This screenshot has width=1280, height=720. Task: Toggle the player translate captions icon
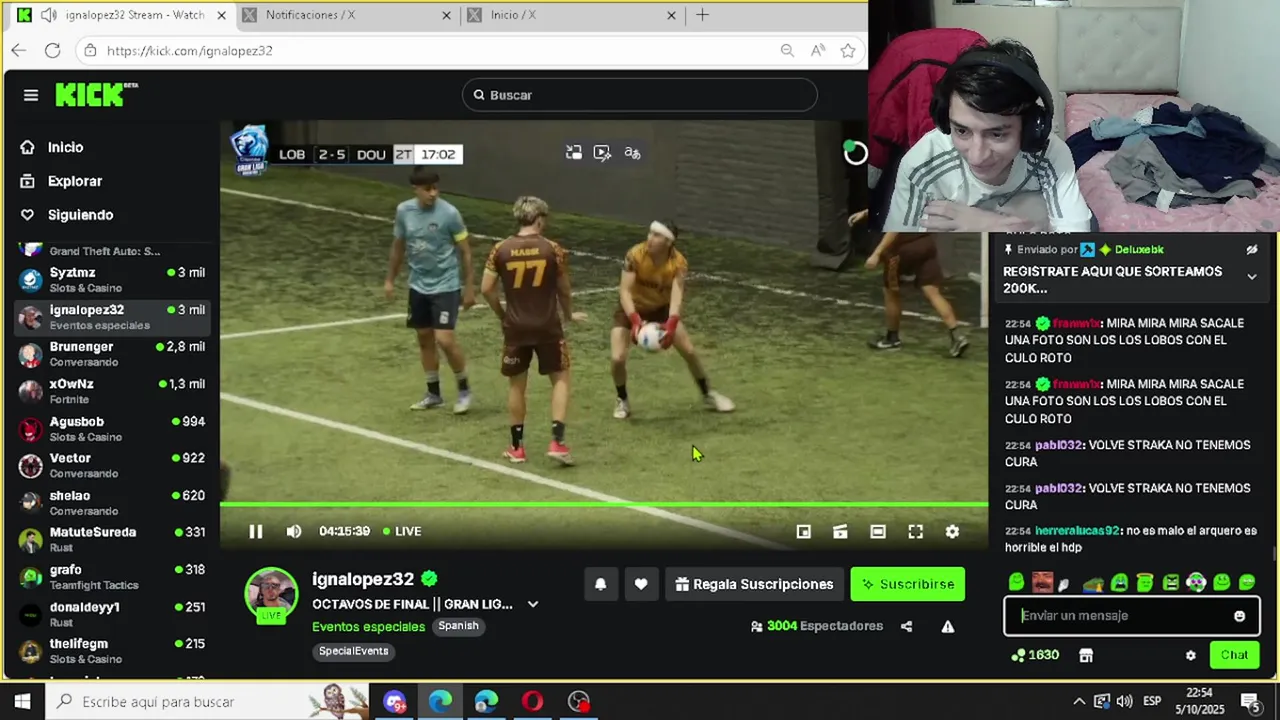coord(632,153)
